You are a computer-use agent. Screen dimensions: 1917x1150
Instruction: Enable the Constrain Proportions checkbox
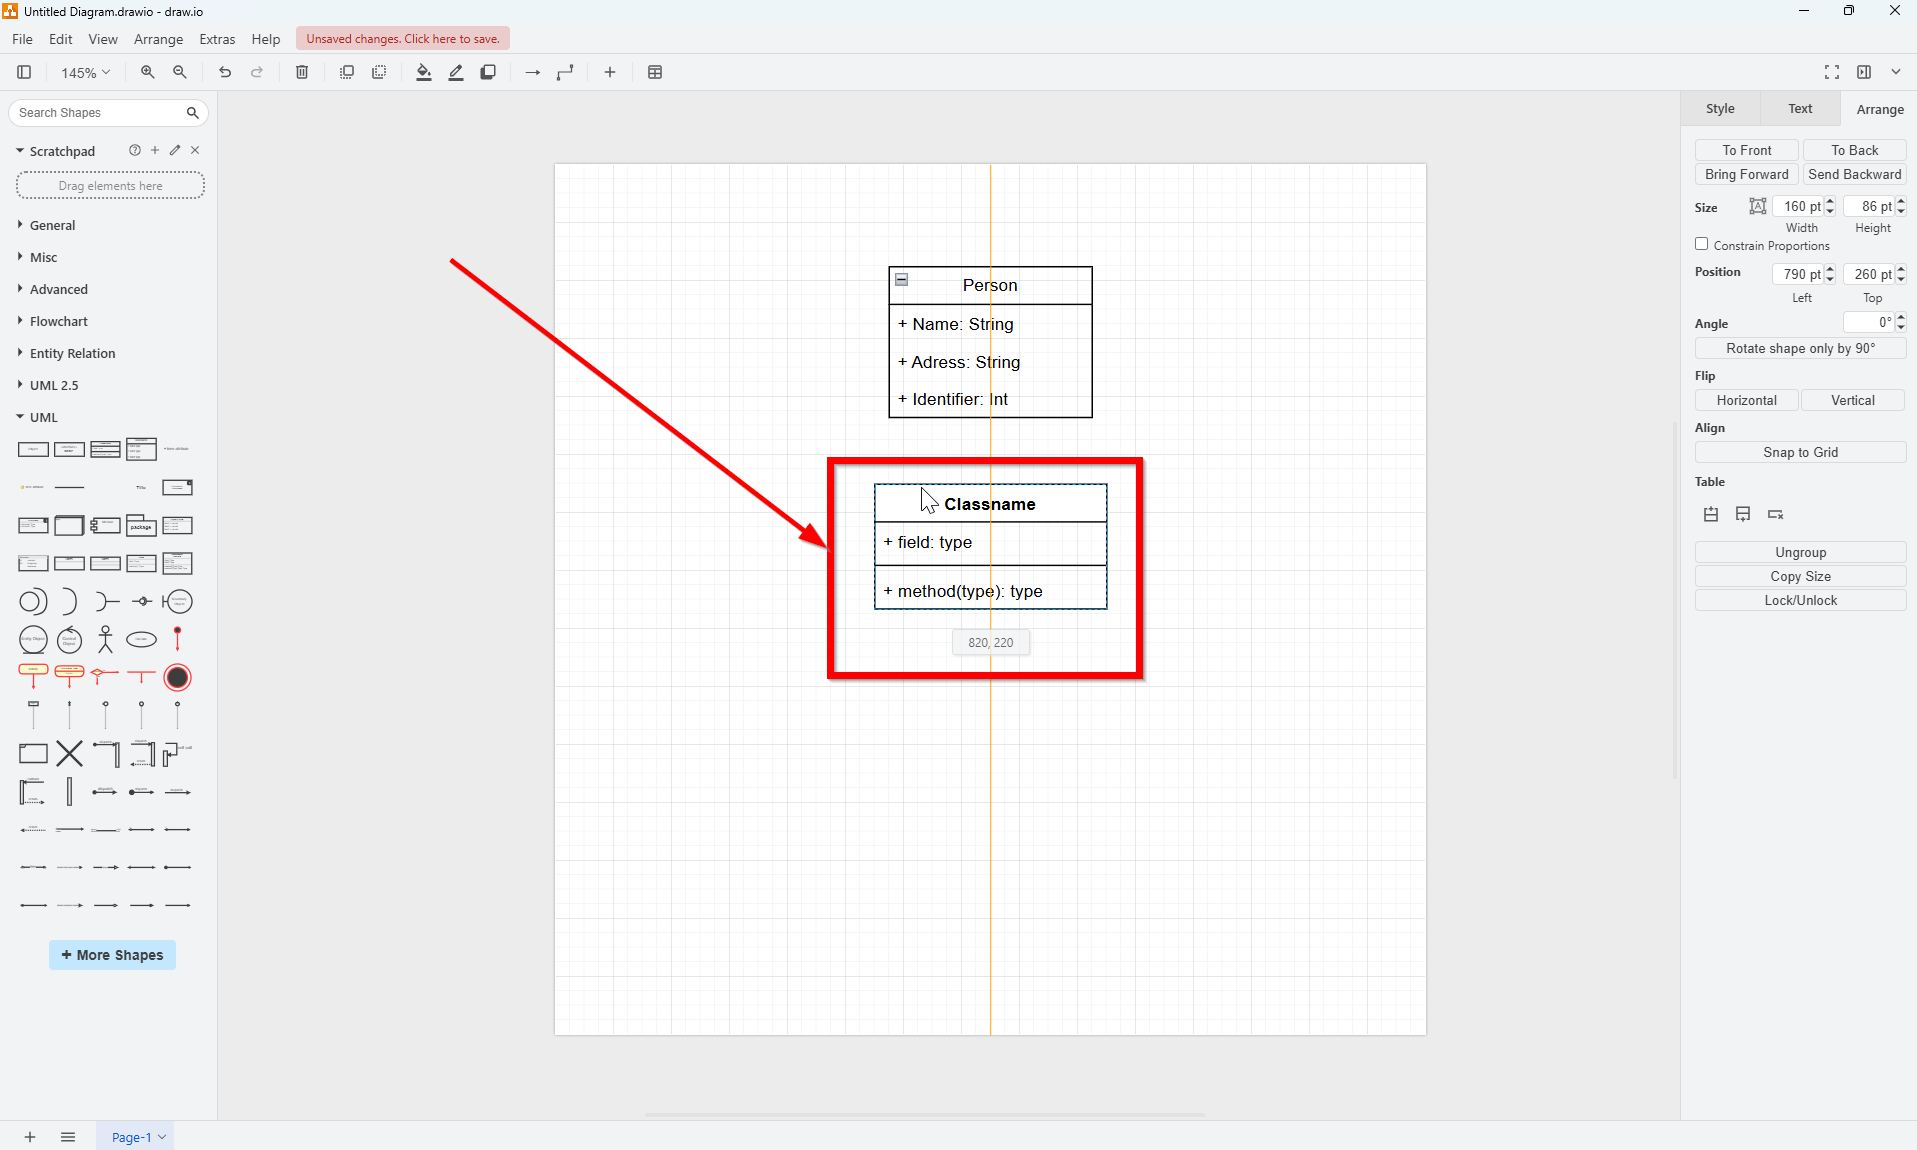1701,244
